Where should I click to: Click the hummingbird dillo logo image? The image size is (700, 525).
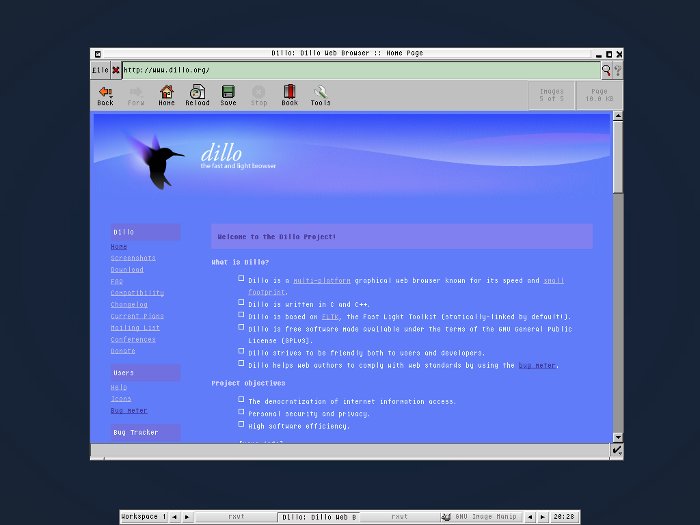coord(157,160)
